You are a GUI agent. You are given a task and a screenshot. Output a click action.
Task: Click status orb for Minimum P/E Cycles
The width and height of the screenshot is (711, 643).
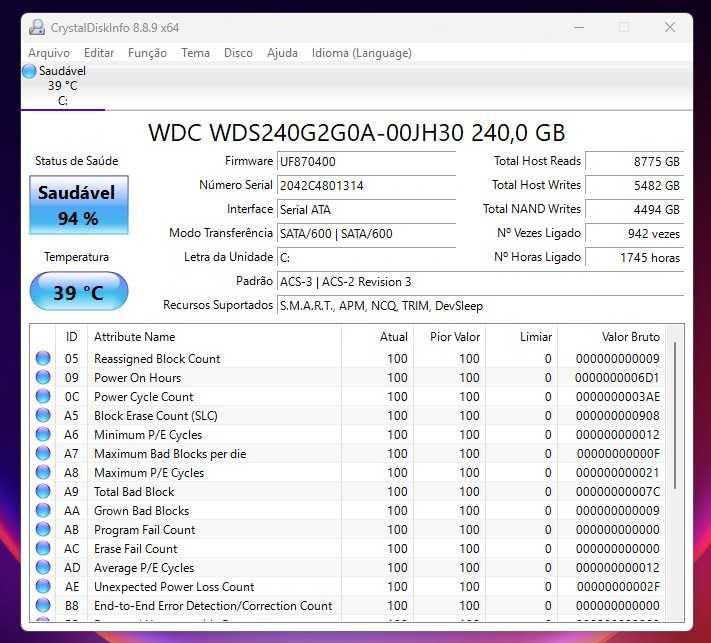(x=43, y=434)
